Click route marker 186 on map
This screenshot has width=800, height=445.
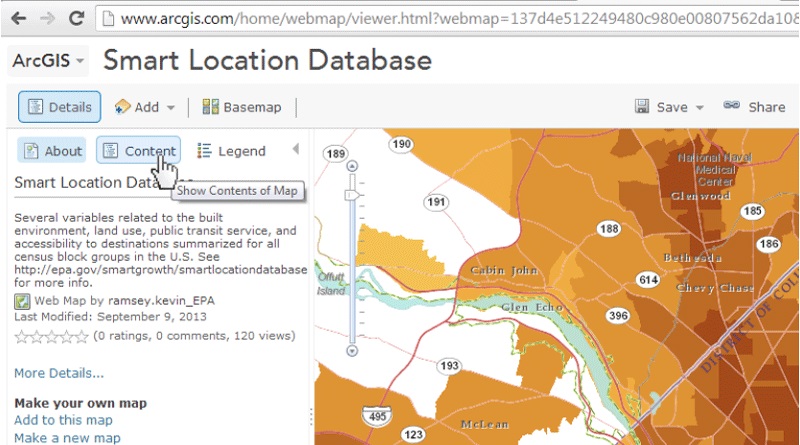coord(769,244)
